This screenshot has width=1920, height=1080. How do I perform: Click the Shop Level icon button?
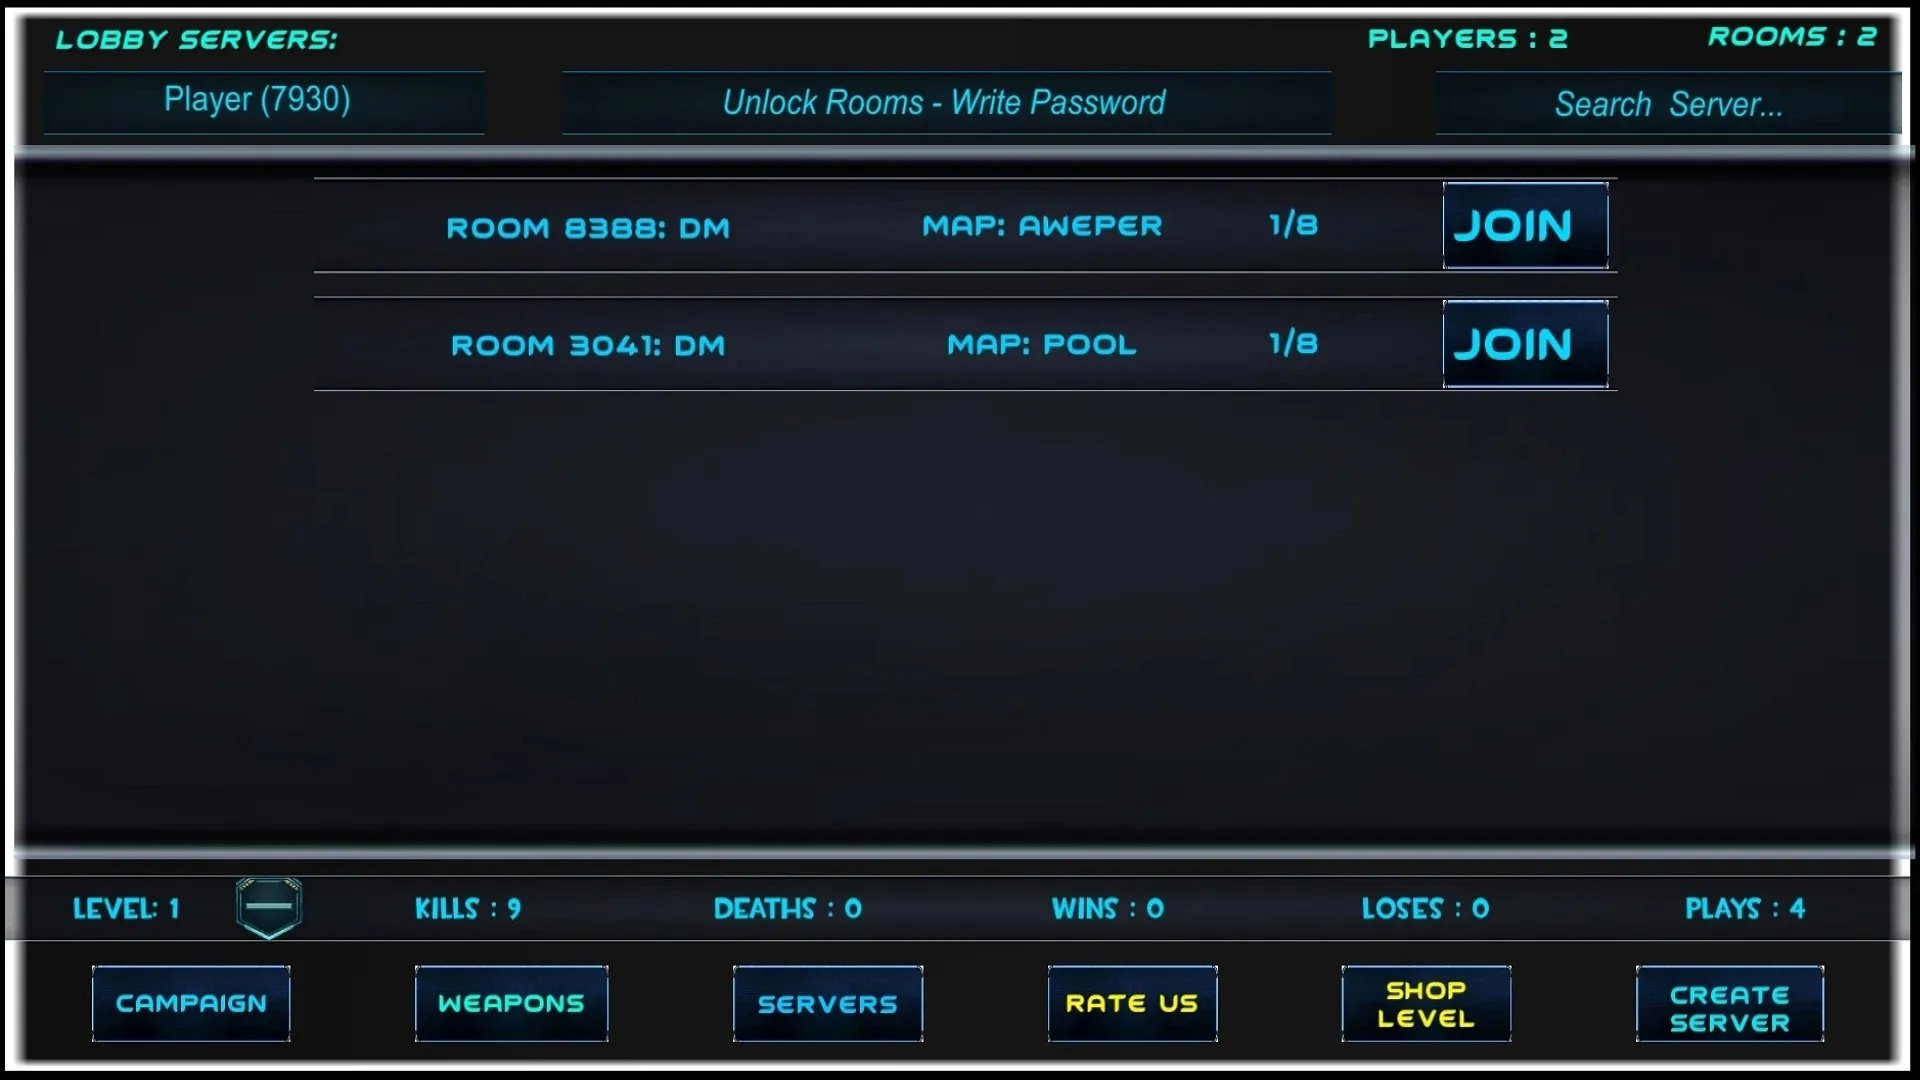click(1425, 1004)
